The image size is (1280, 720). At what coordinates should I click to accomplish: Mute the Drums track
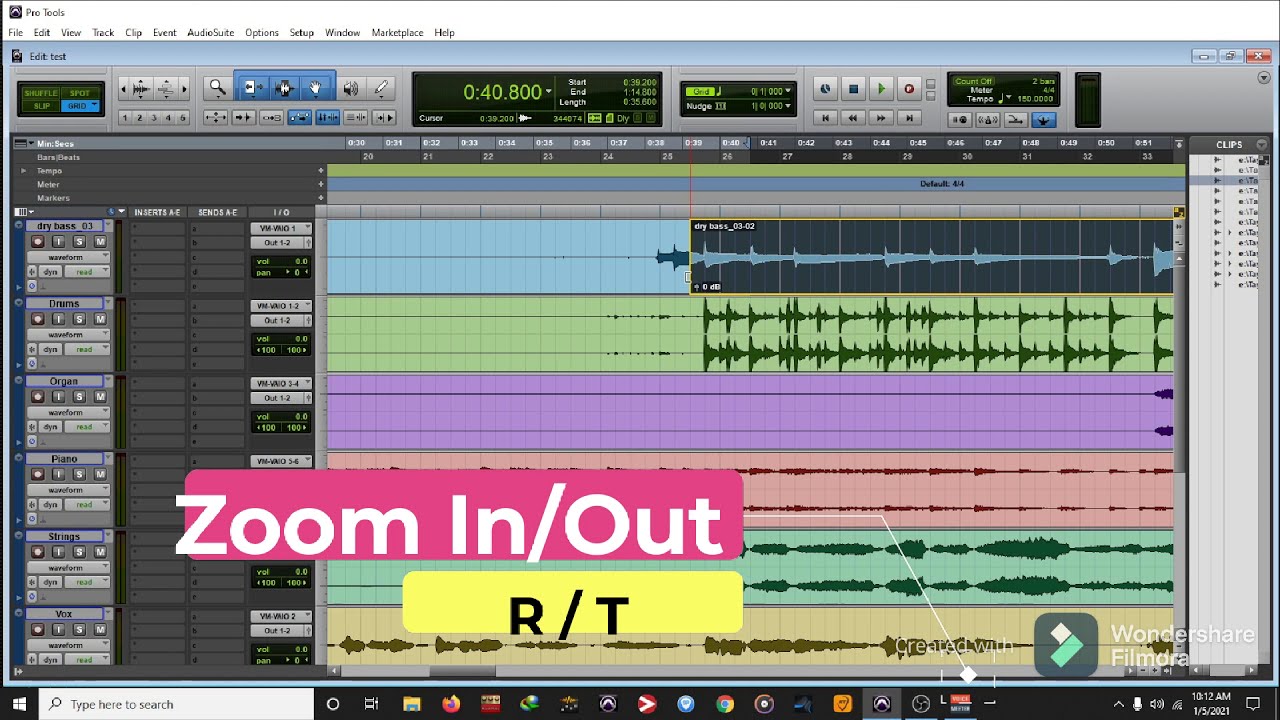tap(99, 319)
